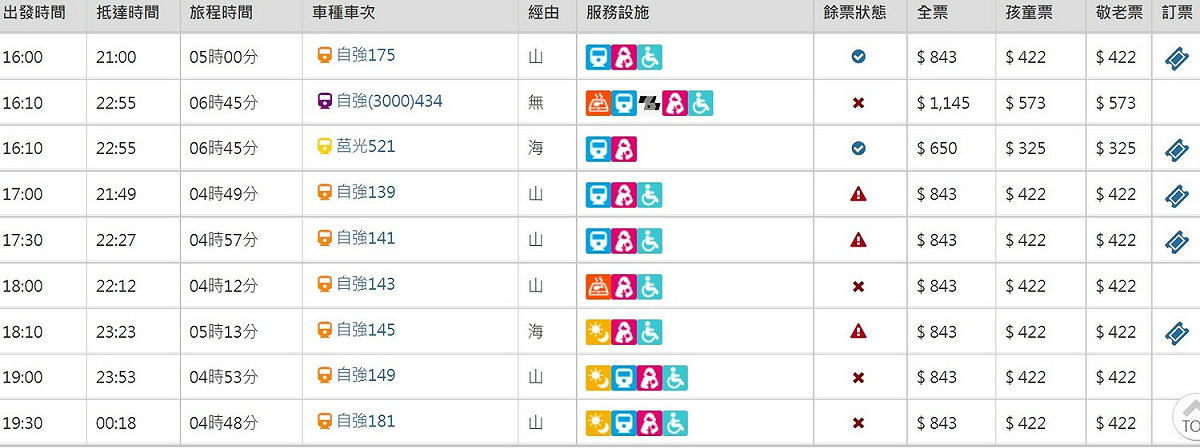Click full fare $ 650 cell
The height and width of the screenshot is (448, 1200).
point(937,149)
